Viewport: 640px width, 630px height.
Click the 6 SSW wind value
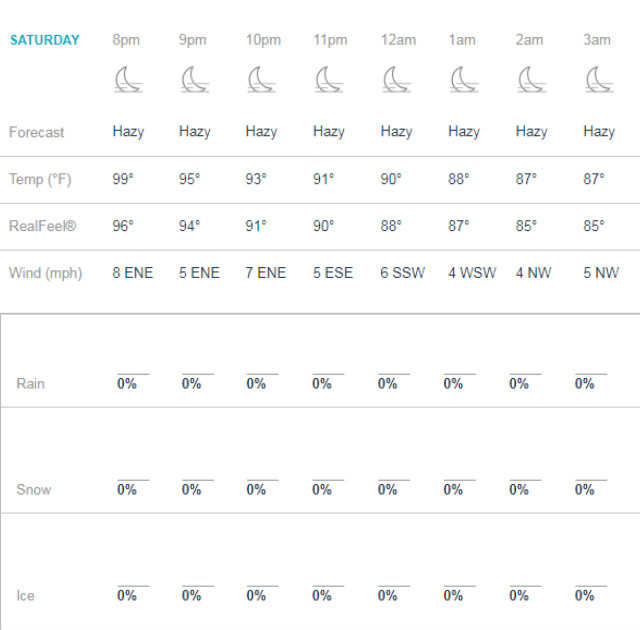402,273
